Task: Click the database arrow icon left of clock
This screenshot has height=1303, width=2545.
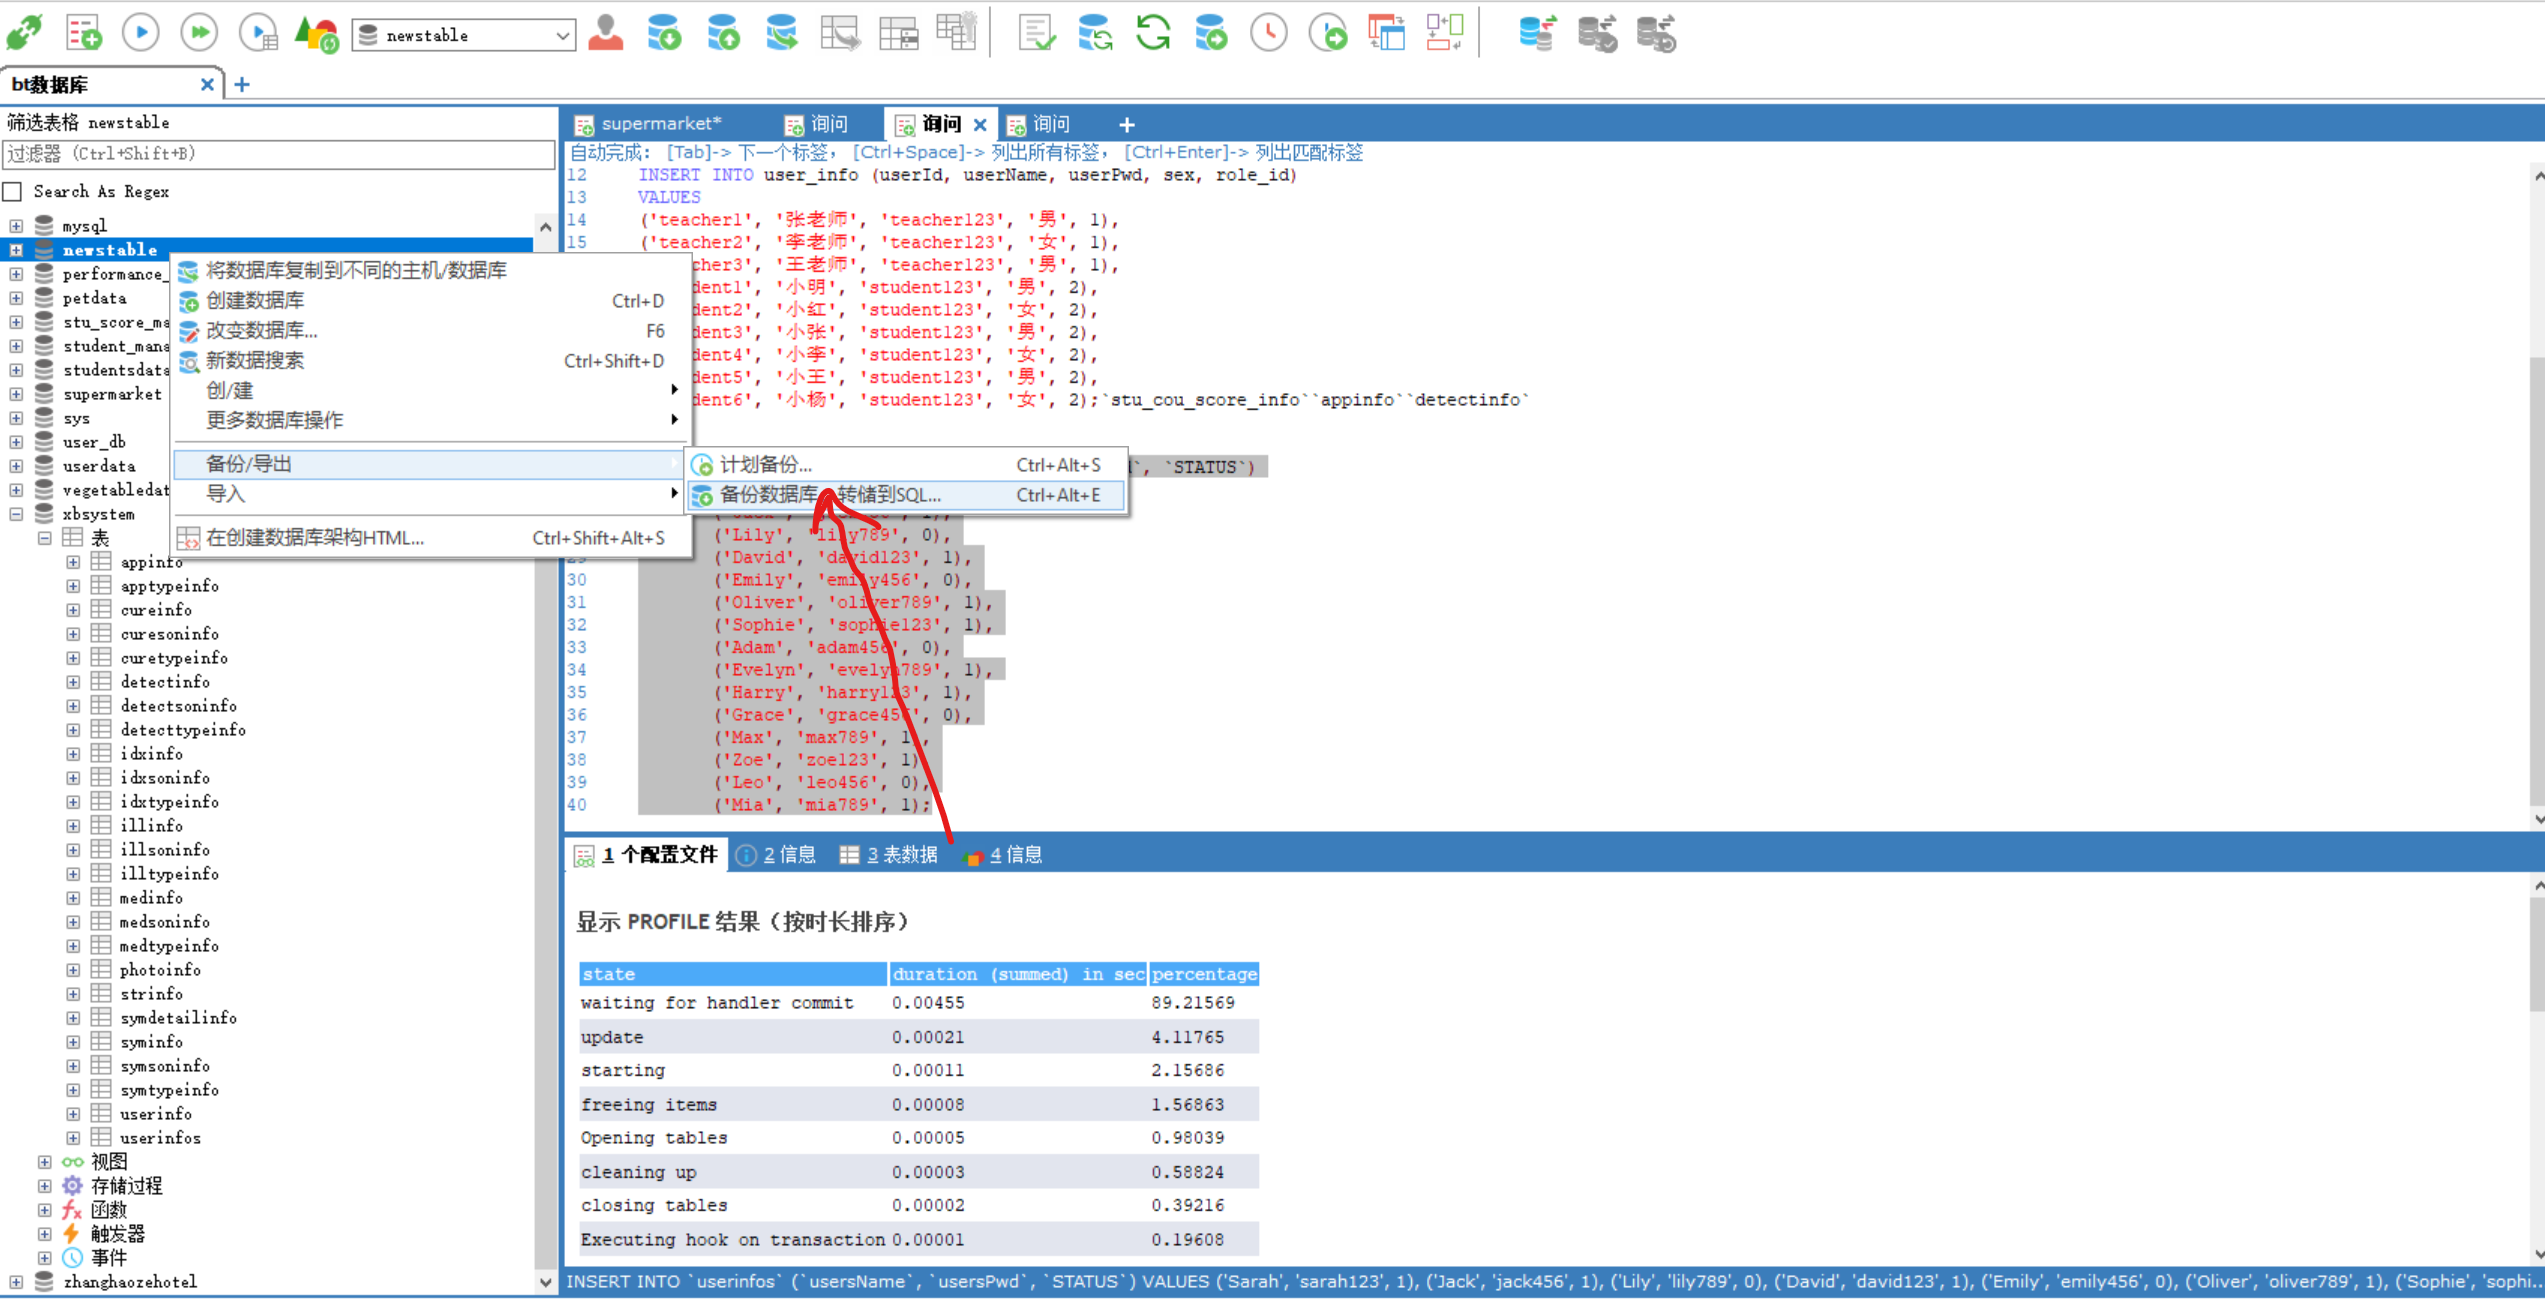Action: pos(1211,33)
